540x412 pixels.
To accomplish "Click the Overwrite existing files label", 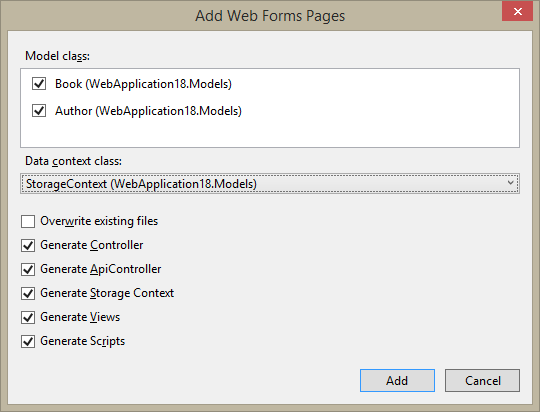I will coord(99,221).
